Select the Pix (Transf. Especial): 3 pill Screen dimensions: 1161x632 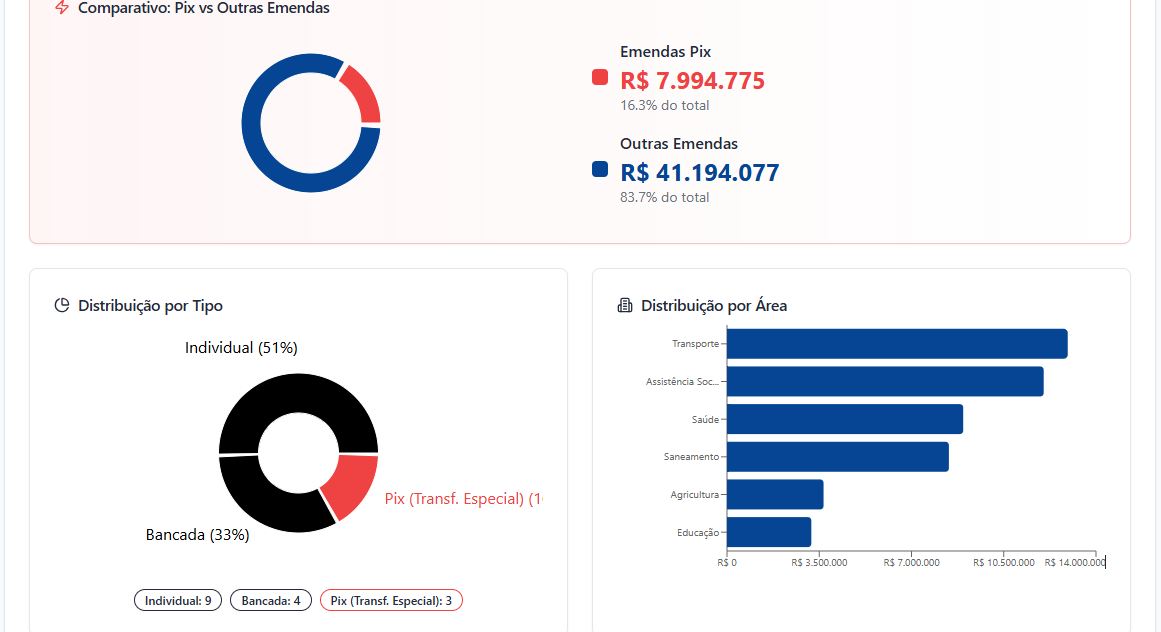point(391,601)
